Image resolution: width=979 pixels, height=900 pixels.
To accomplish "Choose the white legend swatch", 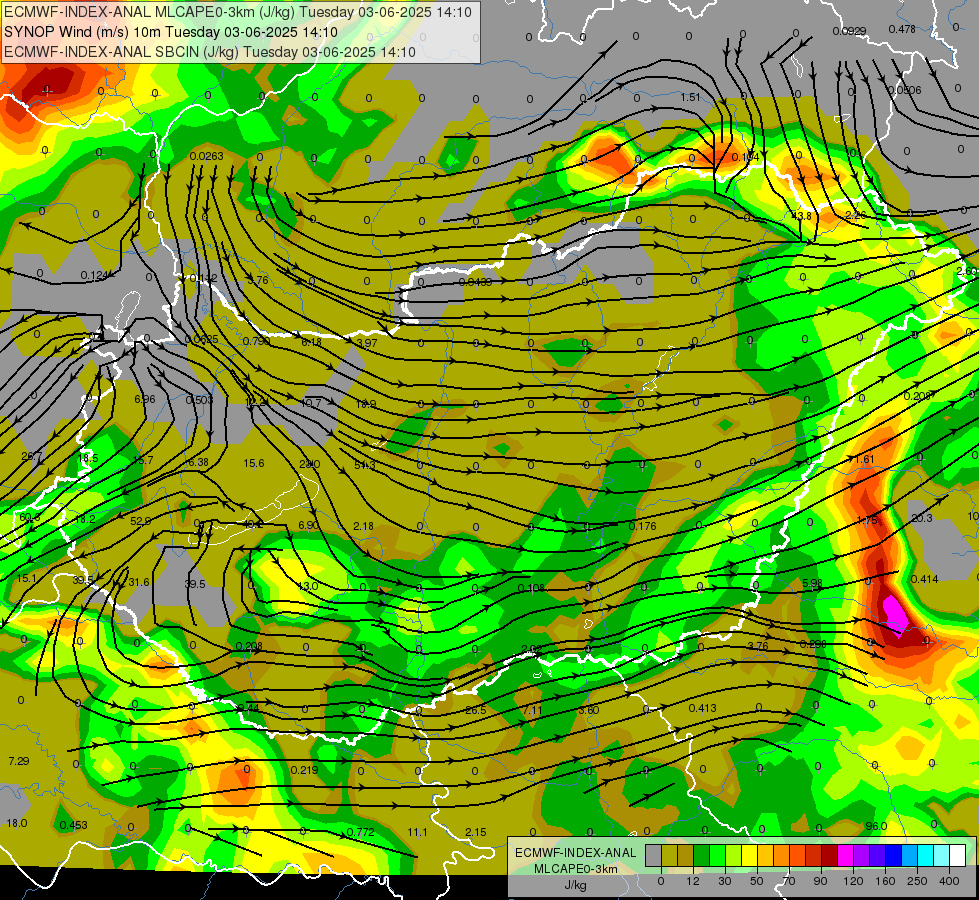I will click(x=957, y=856).
